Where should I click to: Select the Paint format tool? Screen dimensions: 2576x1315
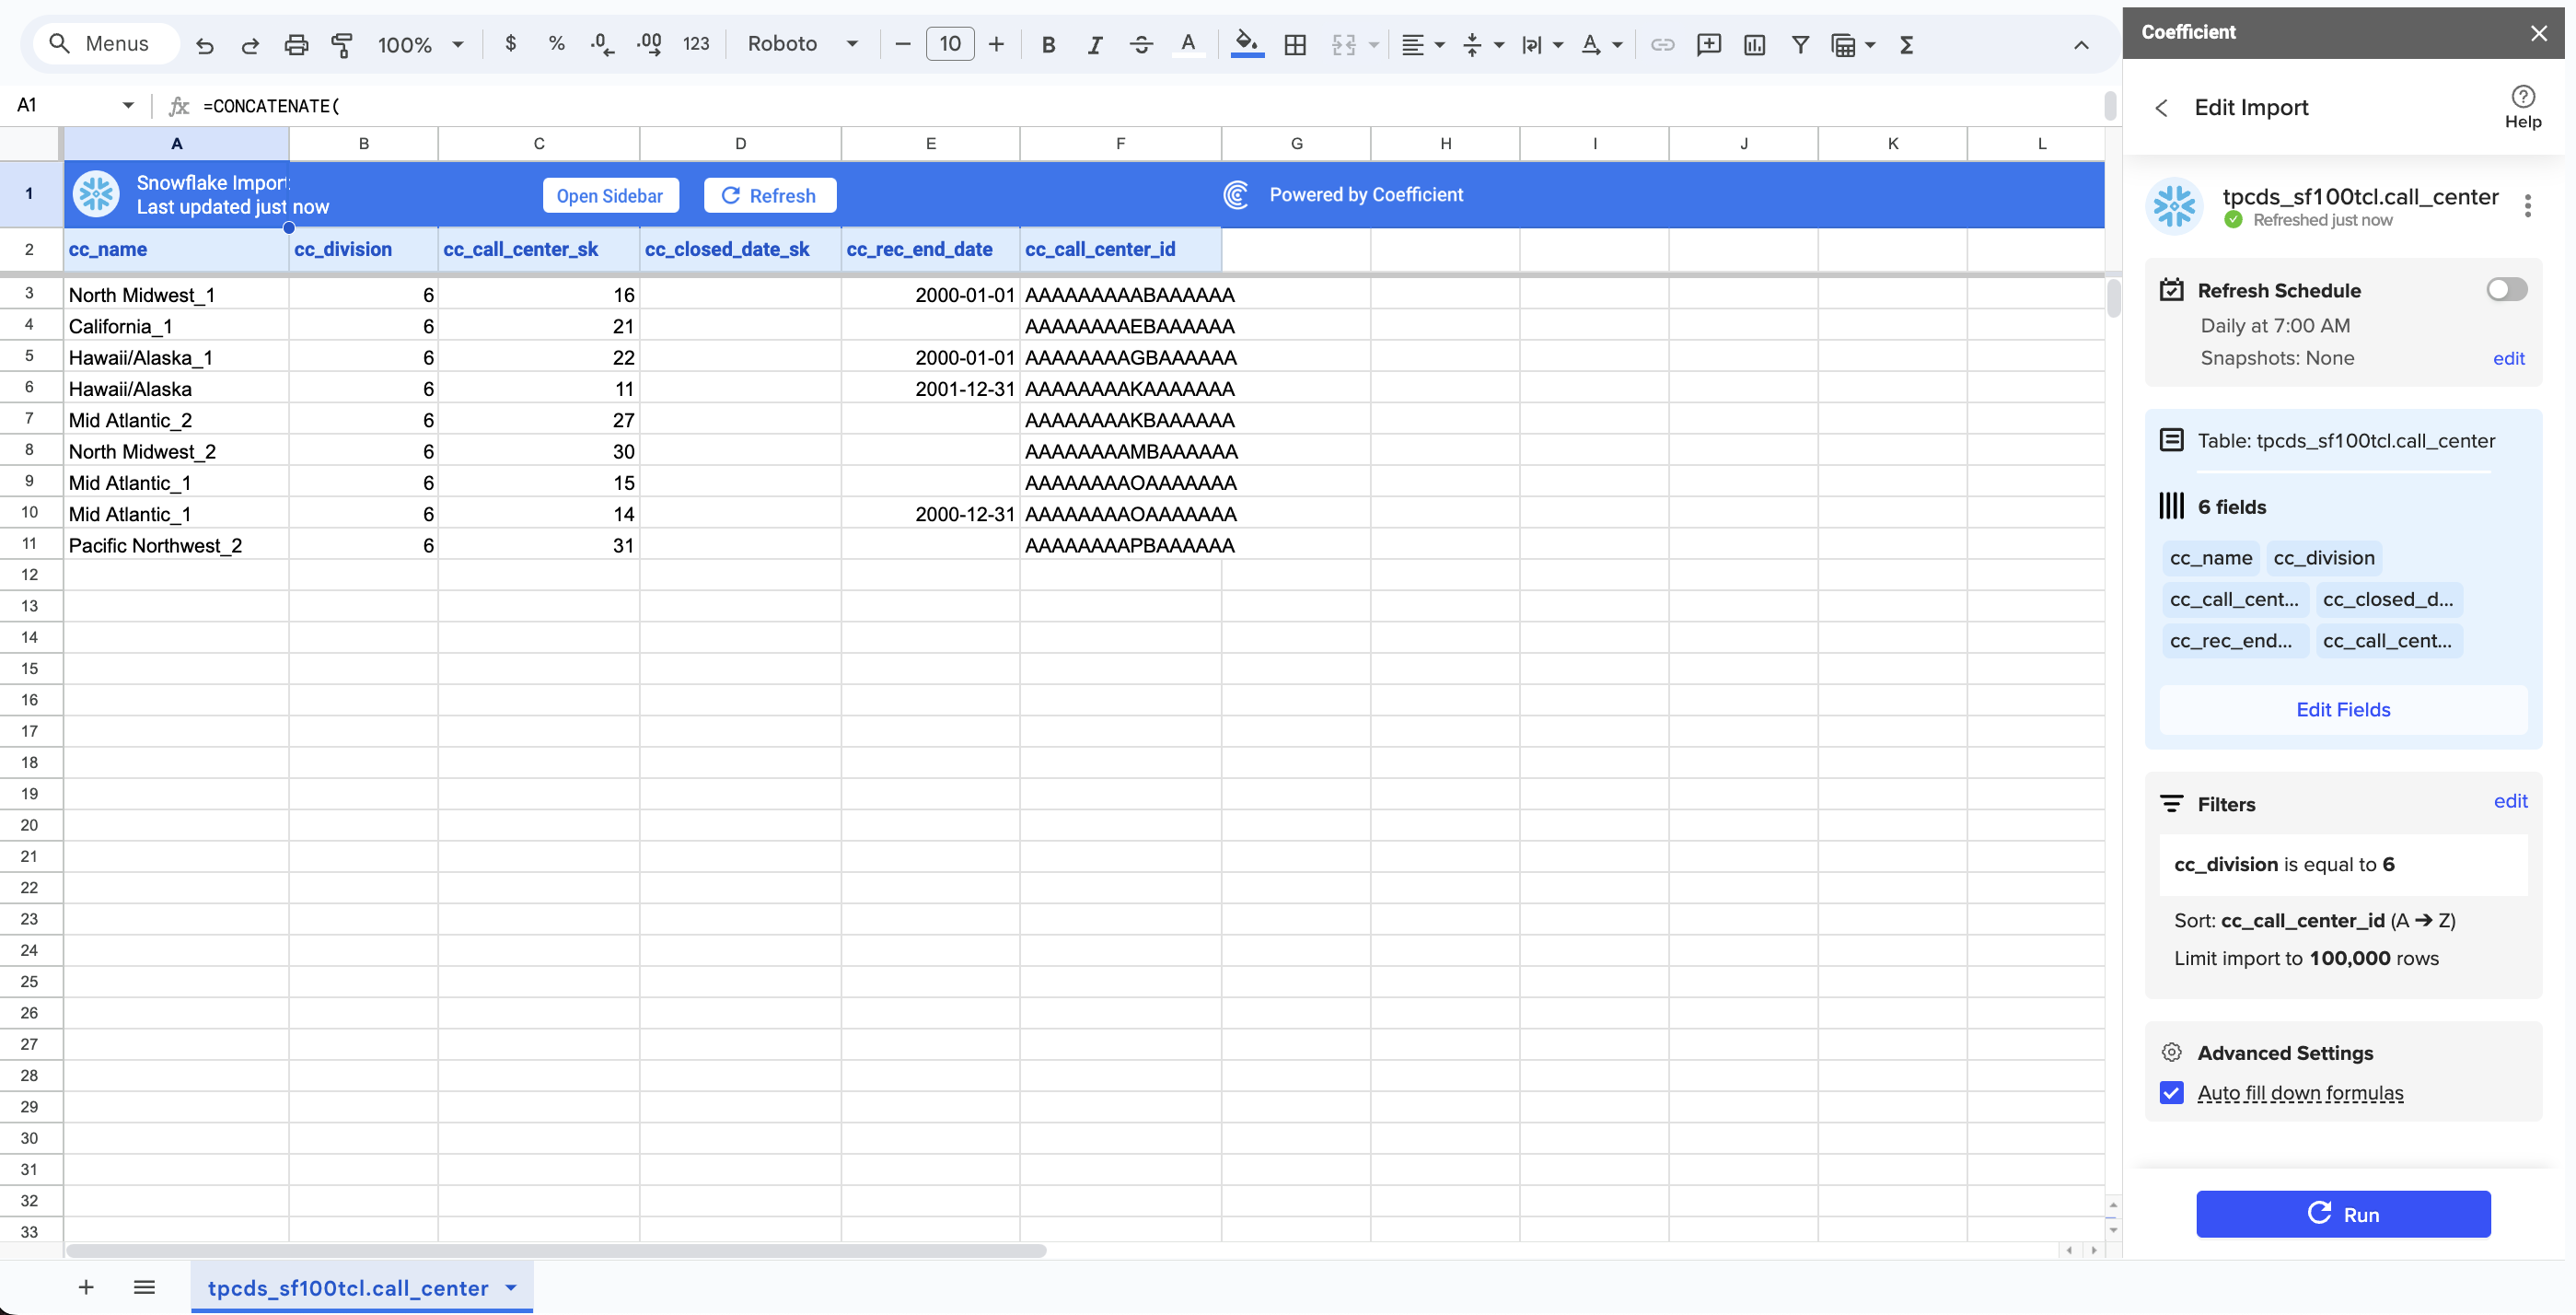click(342, 45)
